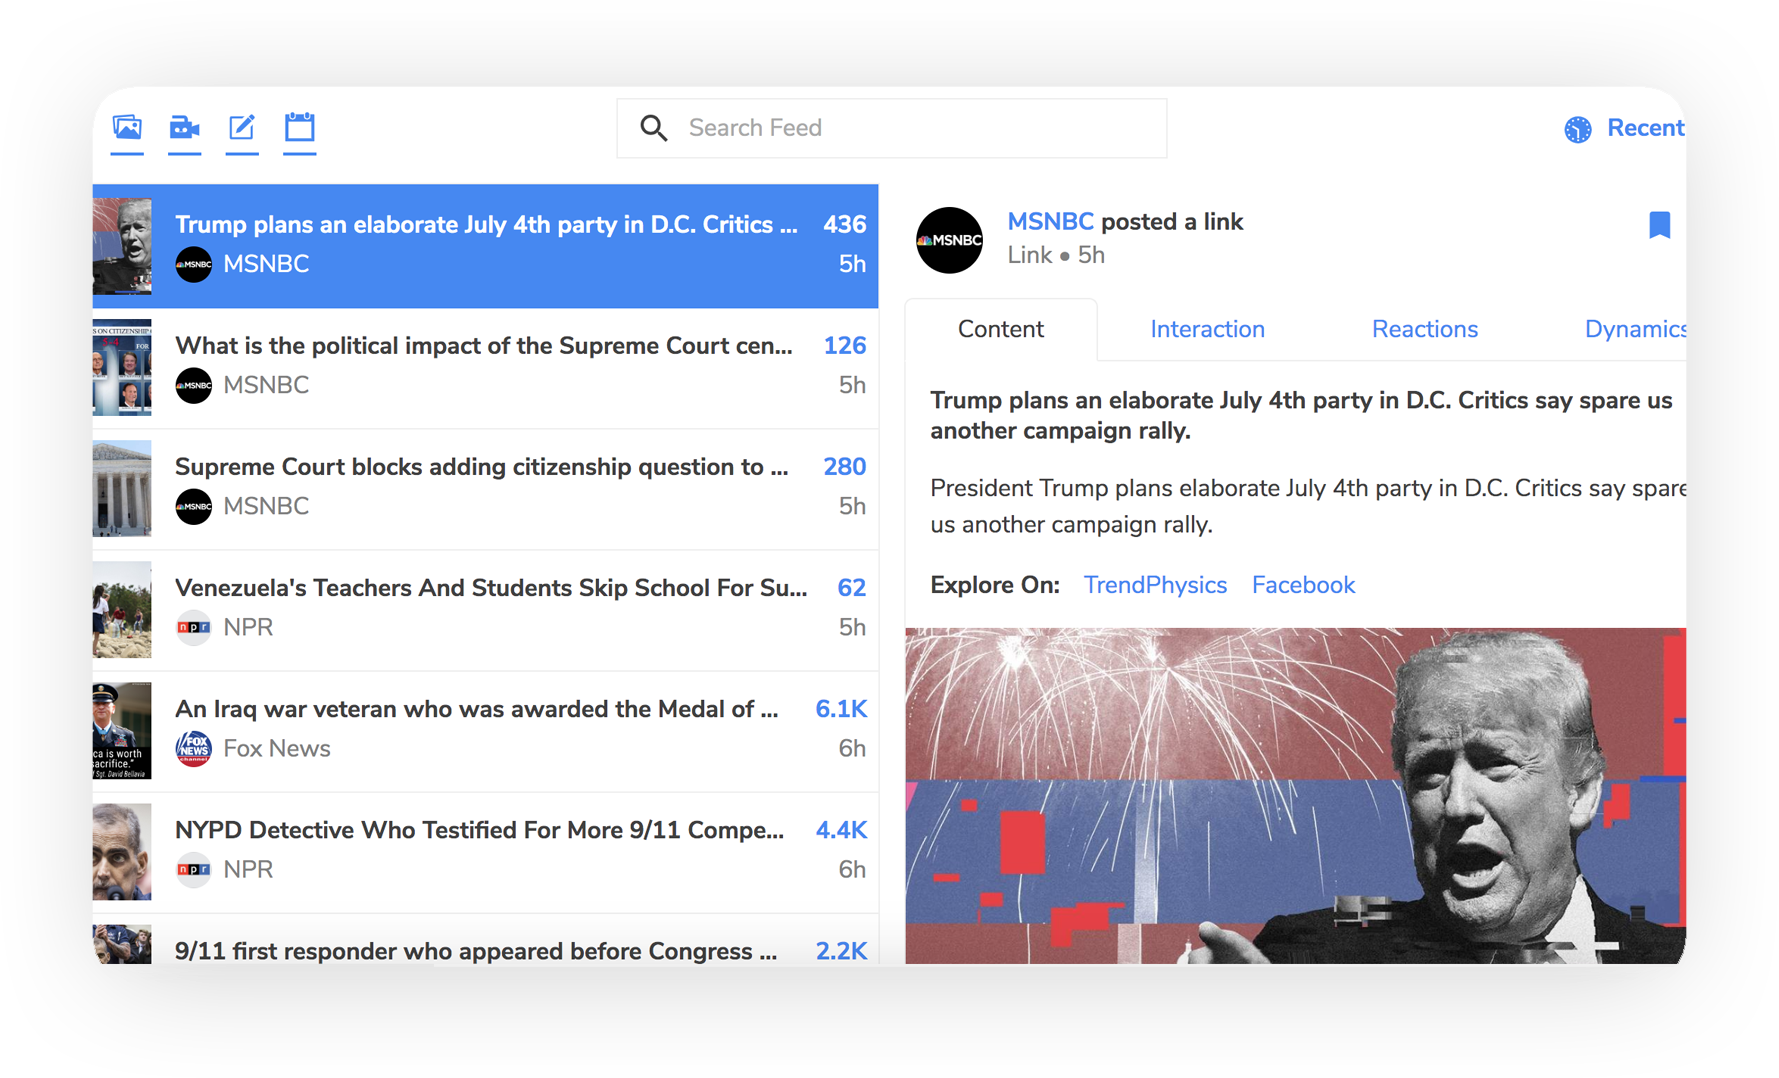This screenshot has width=1779, height=1078.
Task: Click MSNBC logo on Trump party row
Action: point(193,264)
